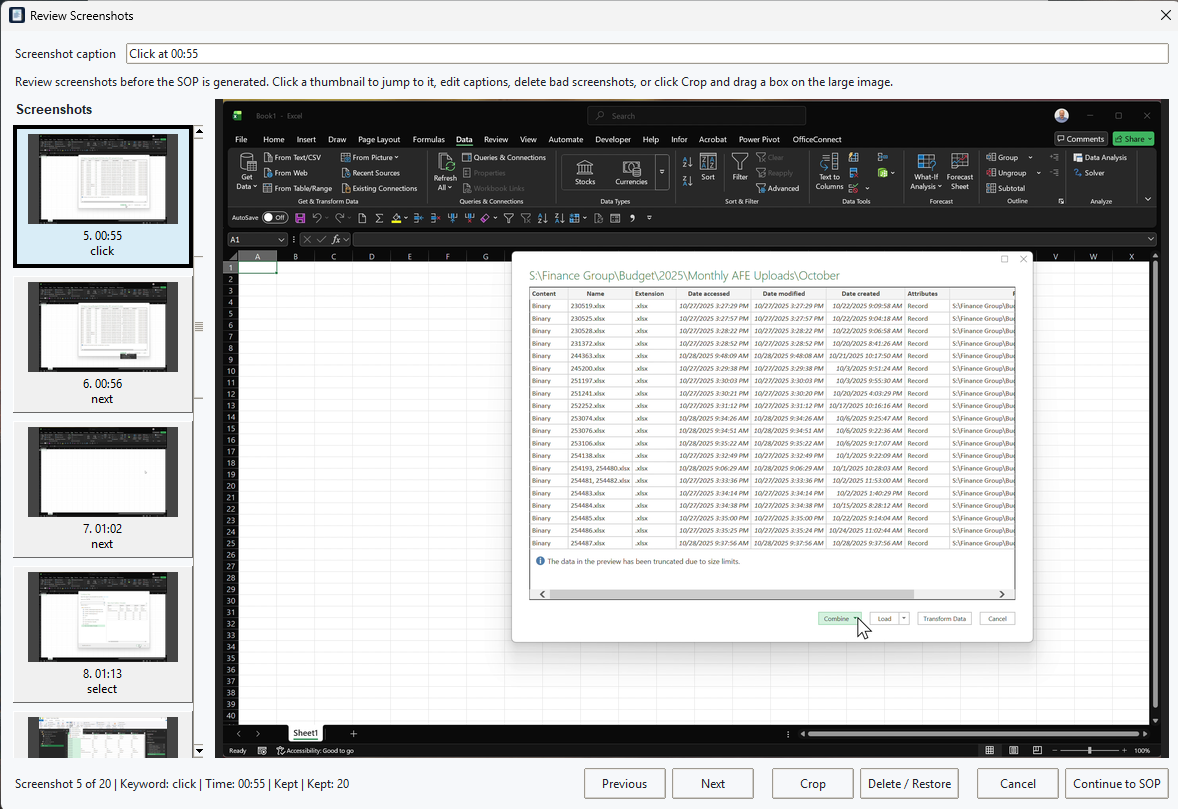Click the Next button

click(712, 783)
